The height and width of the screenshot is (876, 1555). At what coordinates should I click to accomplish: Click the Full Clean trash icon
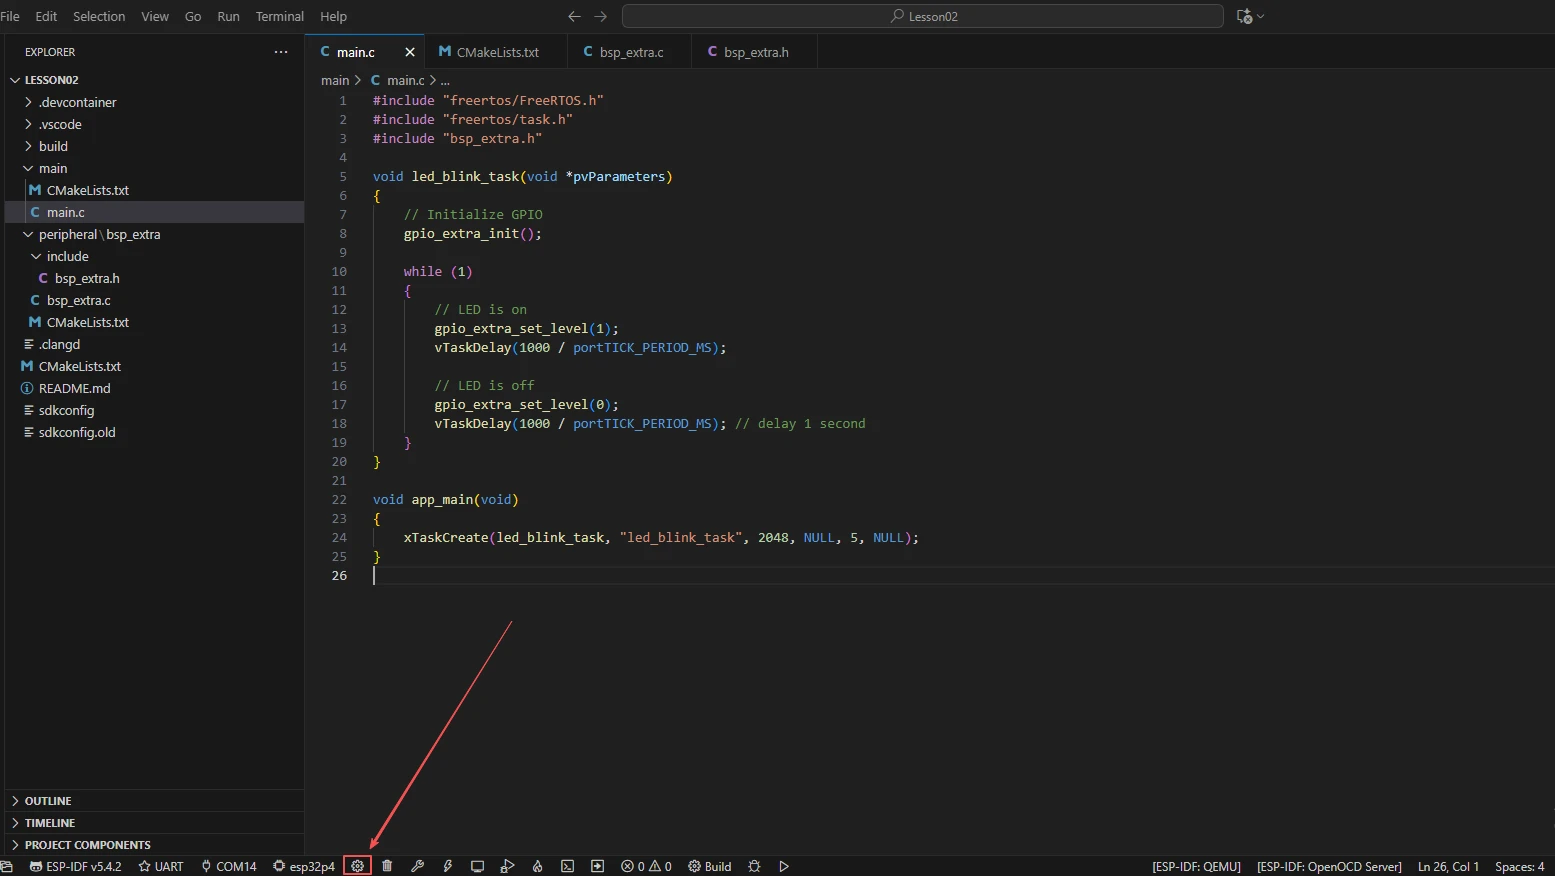pos(387,866)
